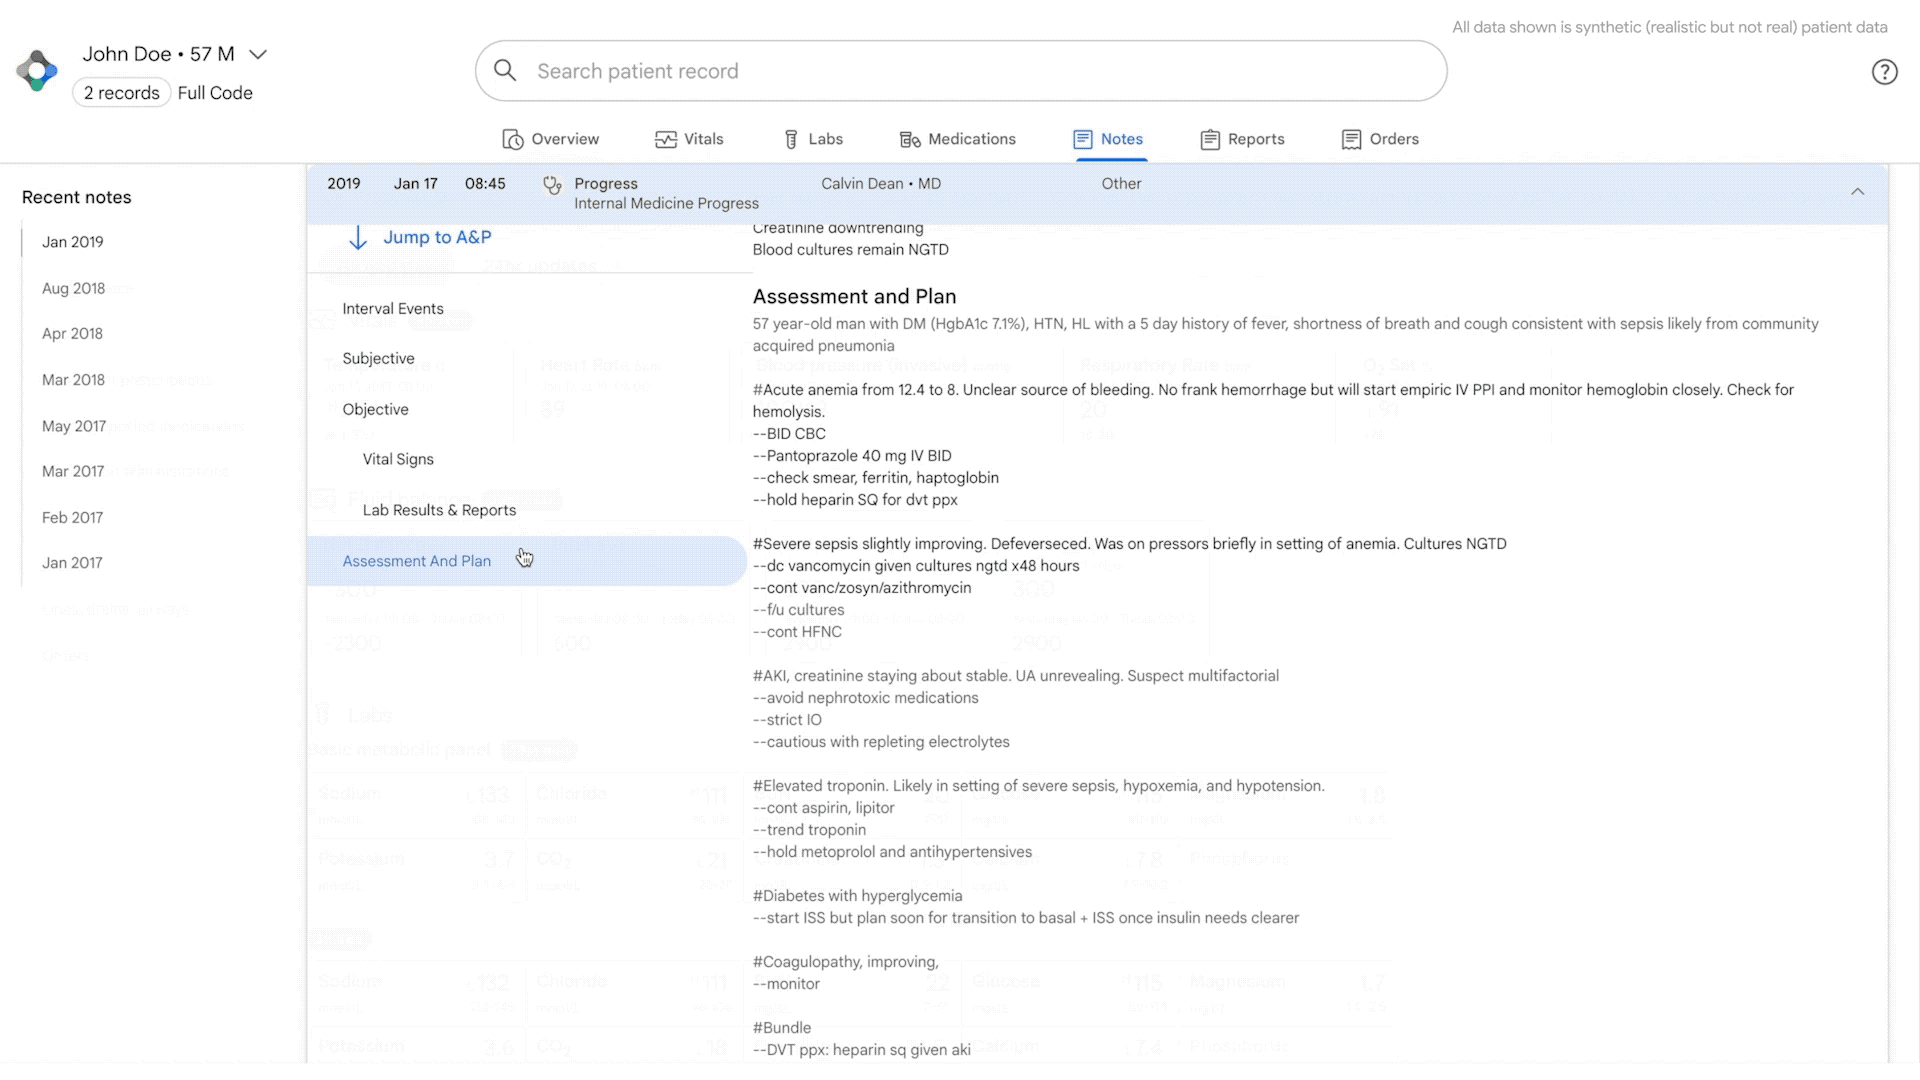Click the patient search input field

pyautogui.click(x=961, y=71)
